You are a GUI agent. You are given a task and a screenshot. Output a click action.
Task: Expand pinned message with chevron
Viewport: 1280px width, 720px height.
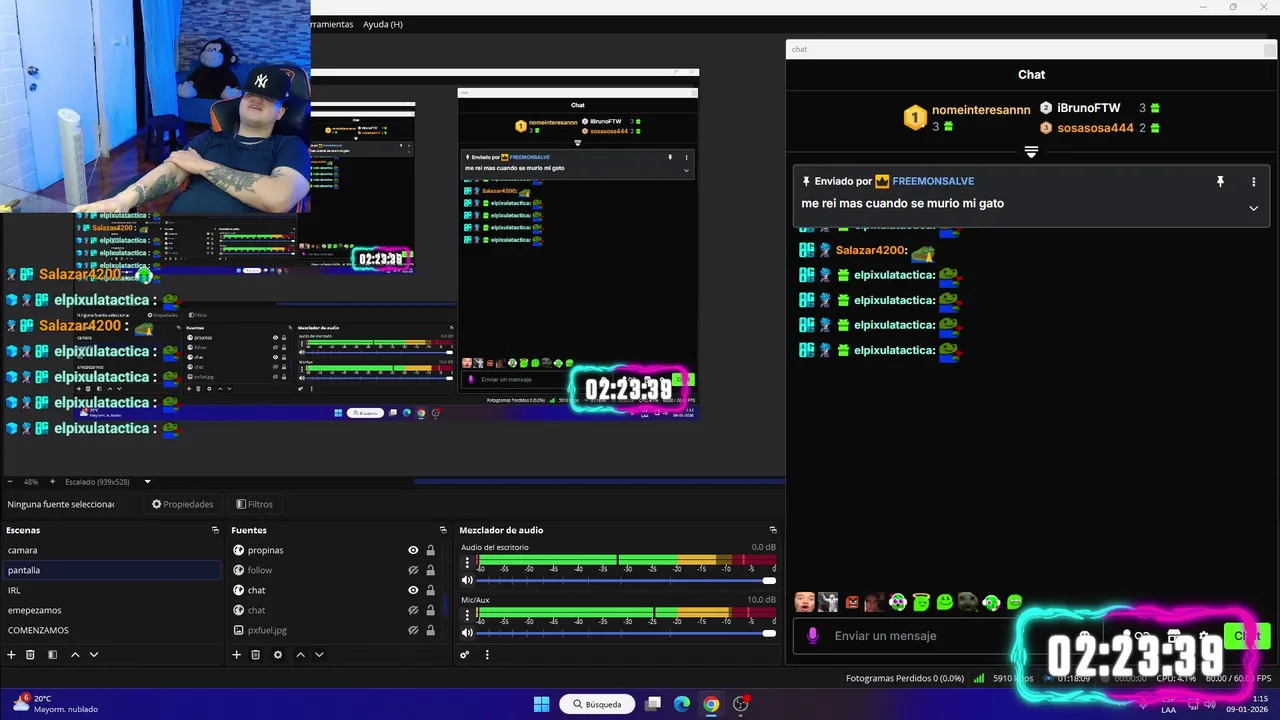click(1253, 208)
